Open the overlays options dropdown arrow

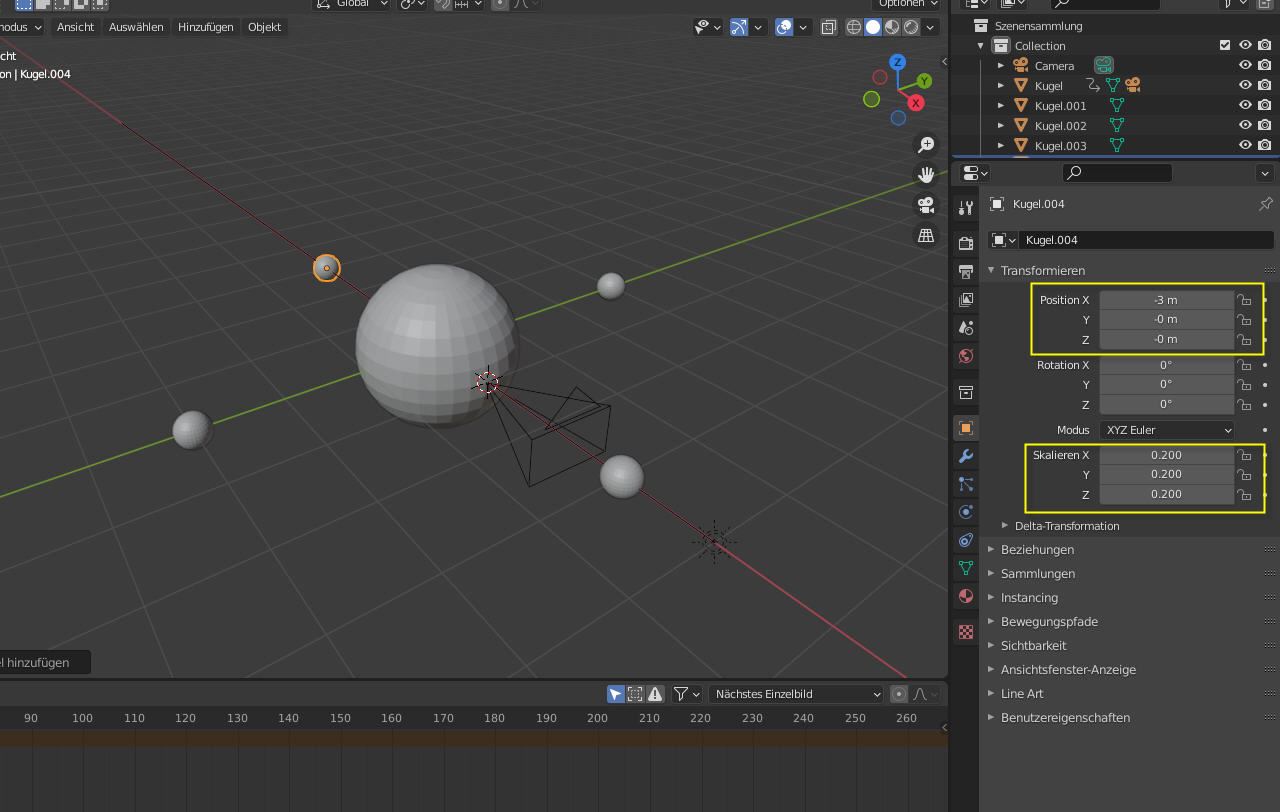pyautogui.click(x=804, y=27)
